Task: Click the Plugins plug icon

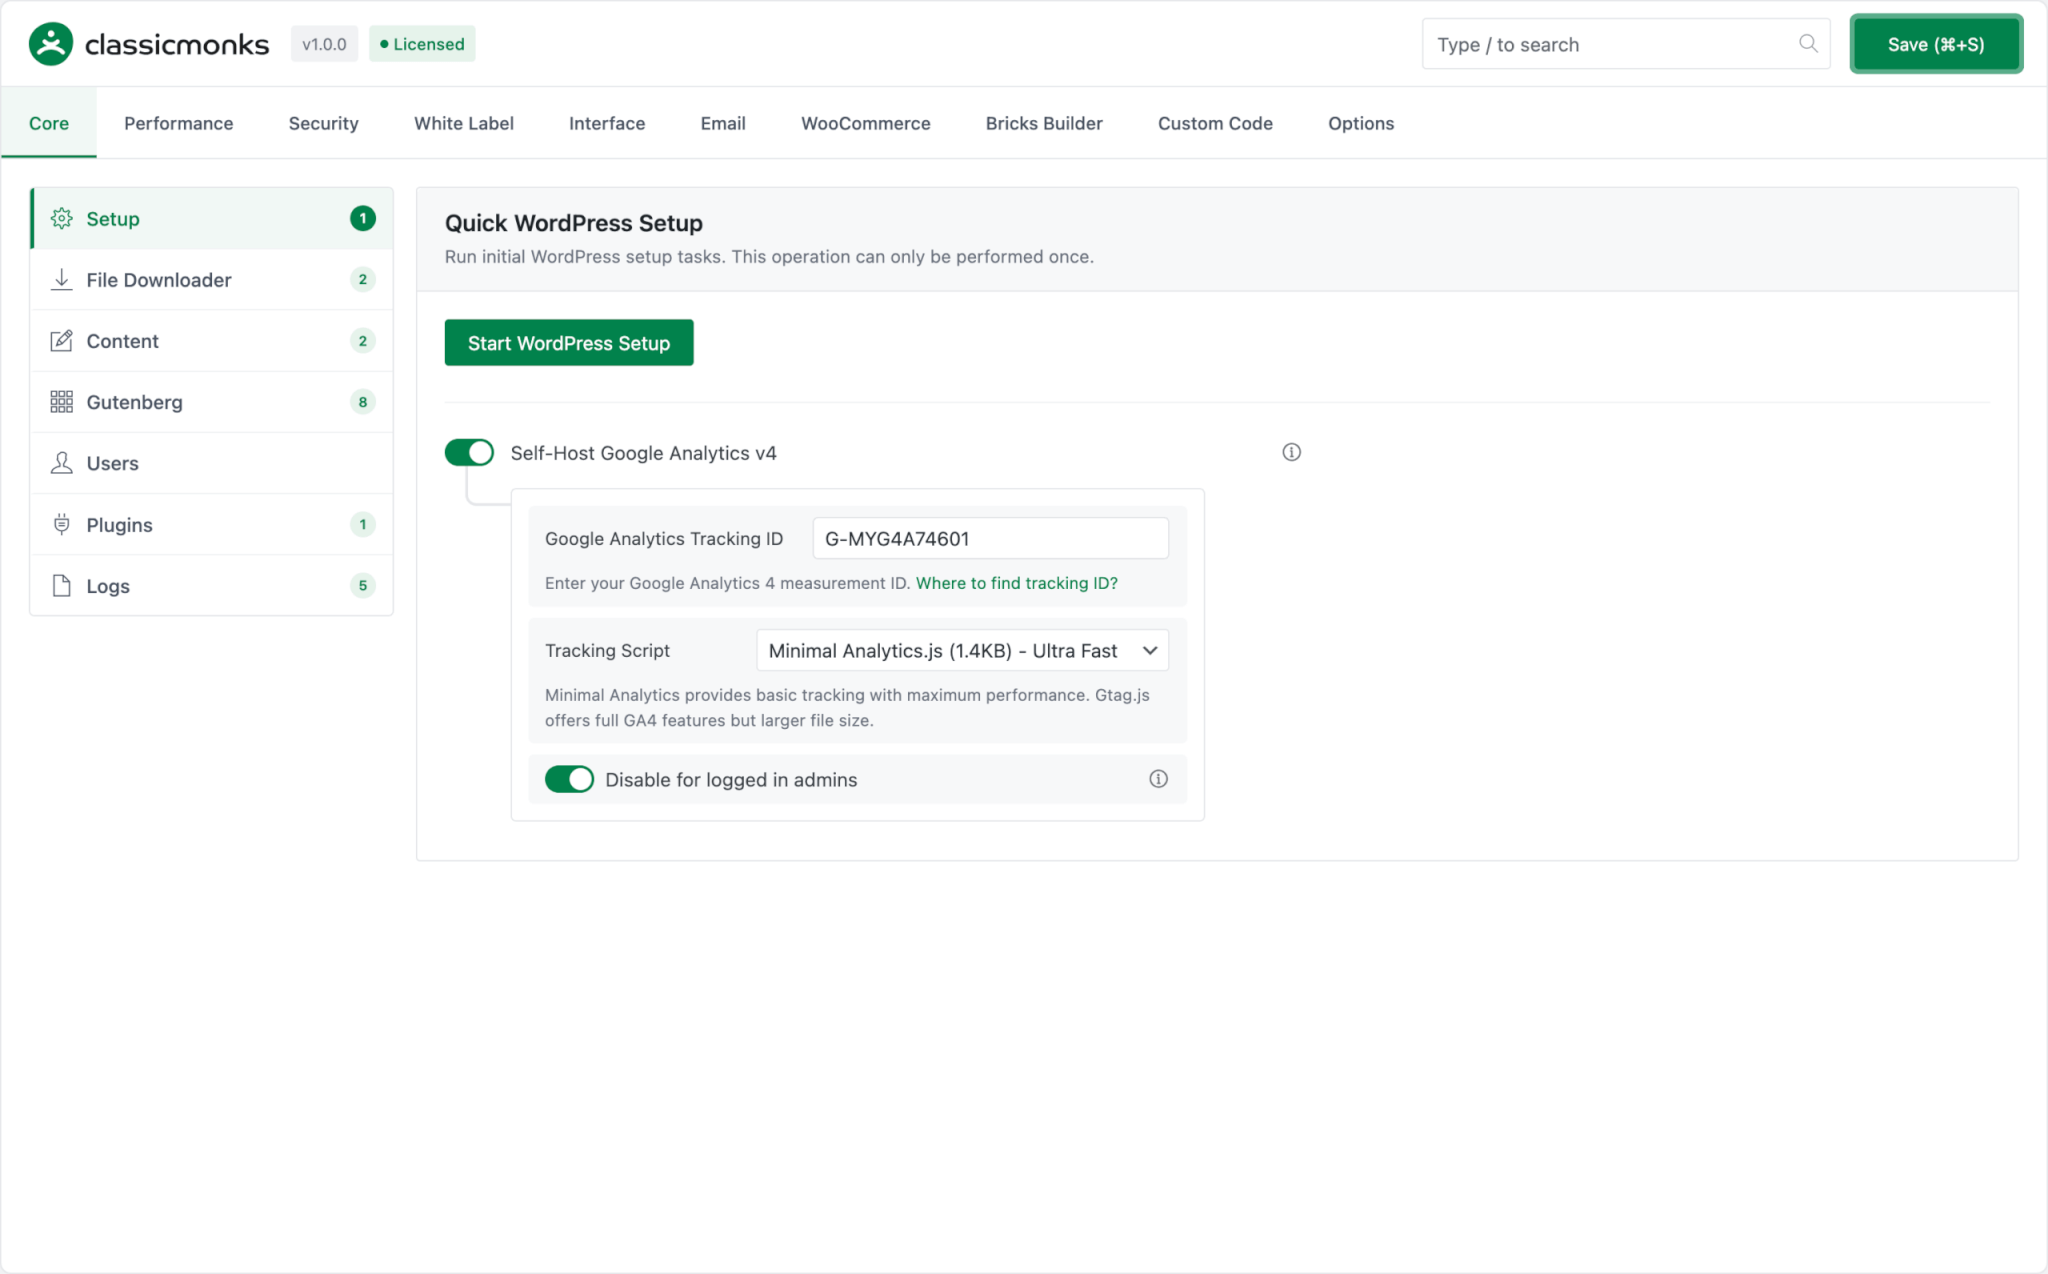Action: (x=62, y=524)
